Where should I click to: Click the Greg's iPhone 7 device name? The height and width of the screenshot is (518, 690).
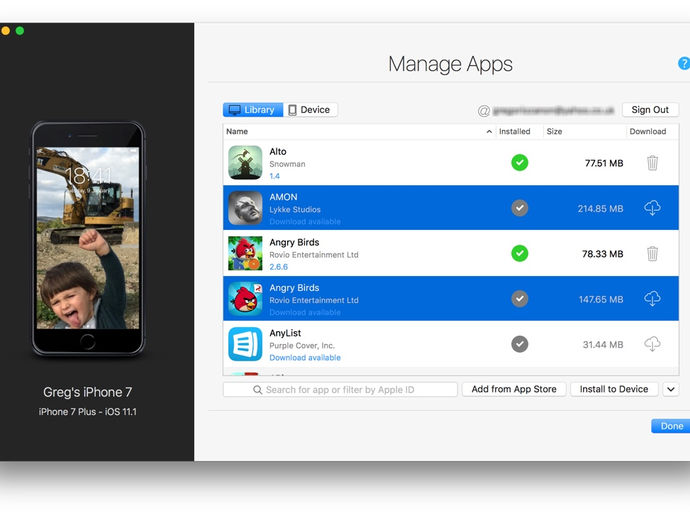pyautogui.click(x=88, y=392)
